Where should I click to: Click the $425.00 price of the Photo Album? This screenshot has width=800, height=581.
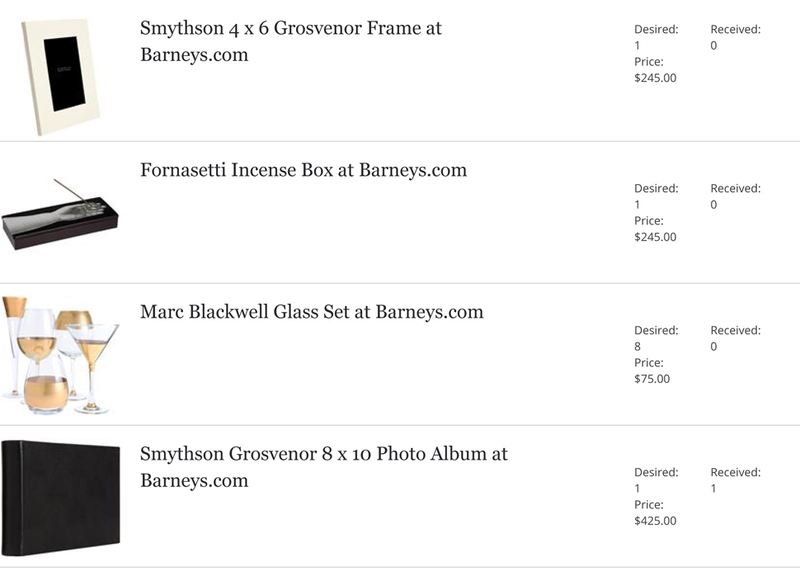pyautogui.click(x=655, y=521)
